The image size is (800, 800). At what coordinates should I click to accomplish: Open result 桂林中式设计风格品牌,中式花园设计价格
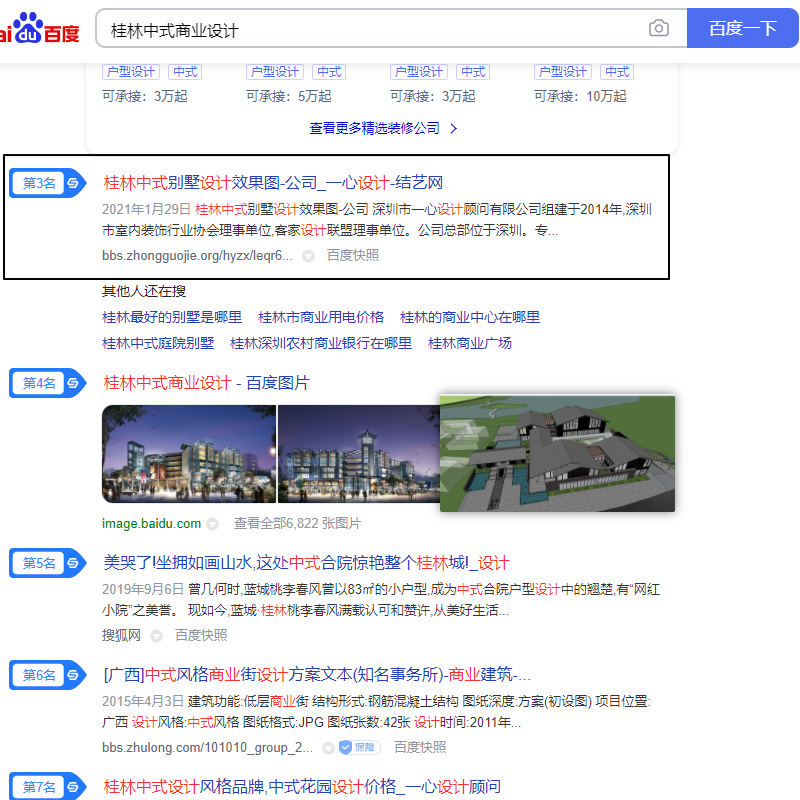tap(302, 787)
